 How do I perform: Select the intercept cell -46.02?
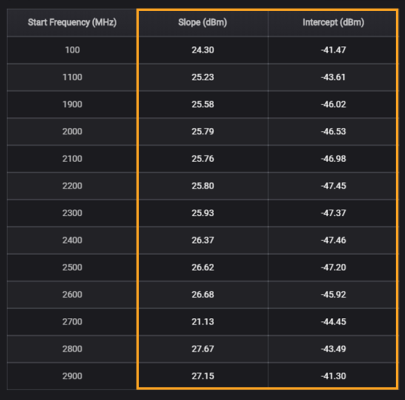tap(333, 104)
